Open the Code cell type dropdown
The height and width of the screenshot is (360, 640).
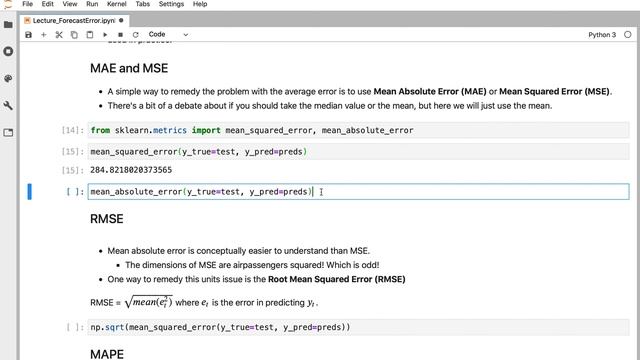168,35
